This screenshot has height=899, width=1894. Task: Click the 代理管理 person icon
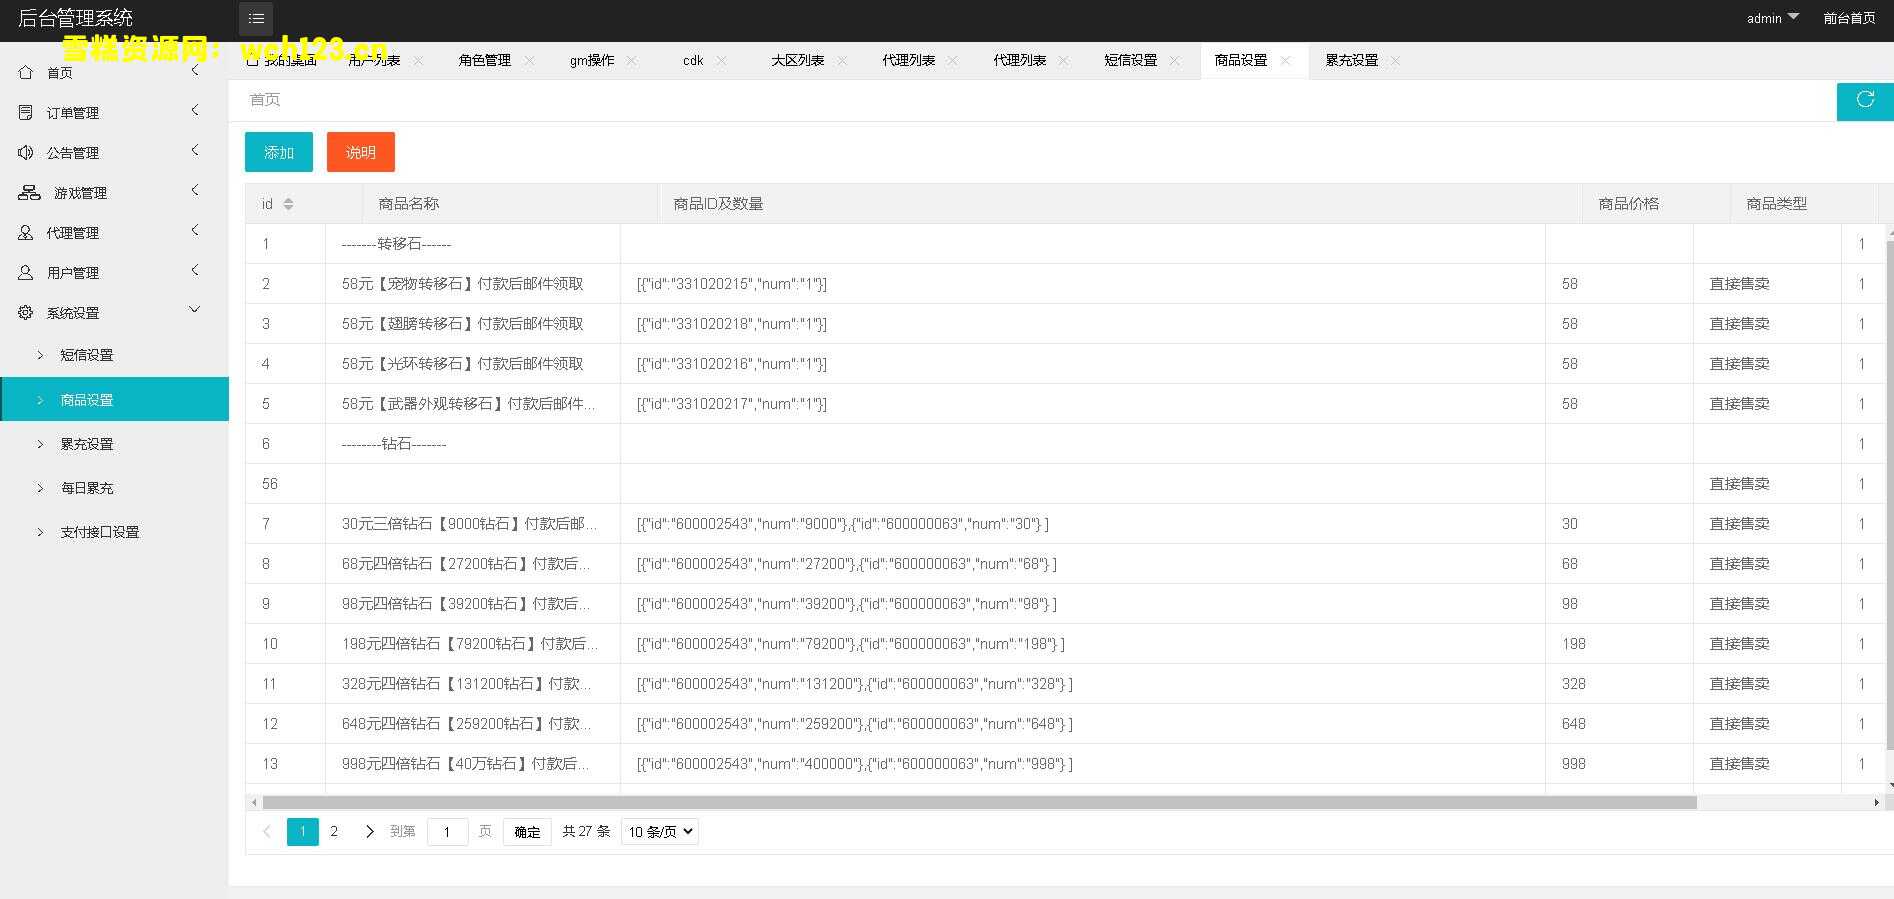click(26, 232)
